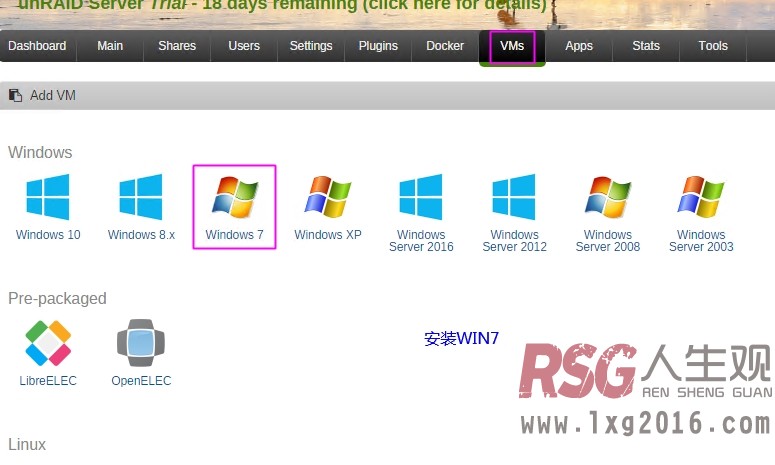The image size is (775, 465).
Task: Switch to the Plugins tab
Action: pyautogui.click(x=378, y=46)
